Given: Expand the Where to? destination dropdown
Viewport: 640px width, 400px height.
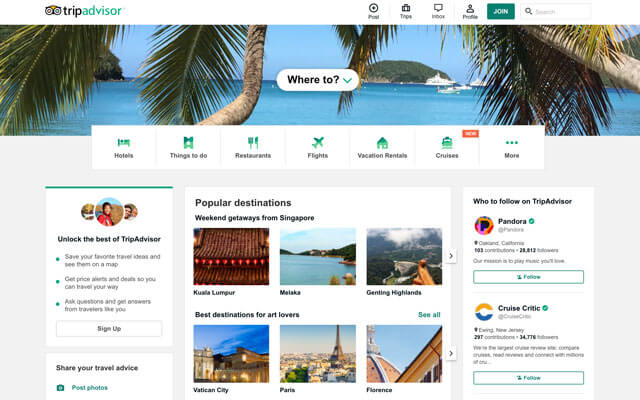Looking at the screenshot, I should (x=319, y=79).
